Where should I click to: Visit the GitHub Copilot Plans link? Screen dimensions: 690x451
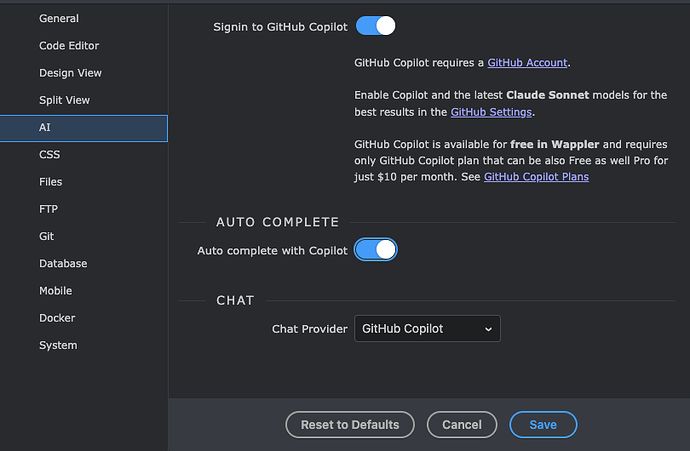pos(536,177)
